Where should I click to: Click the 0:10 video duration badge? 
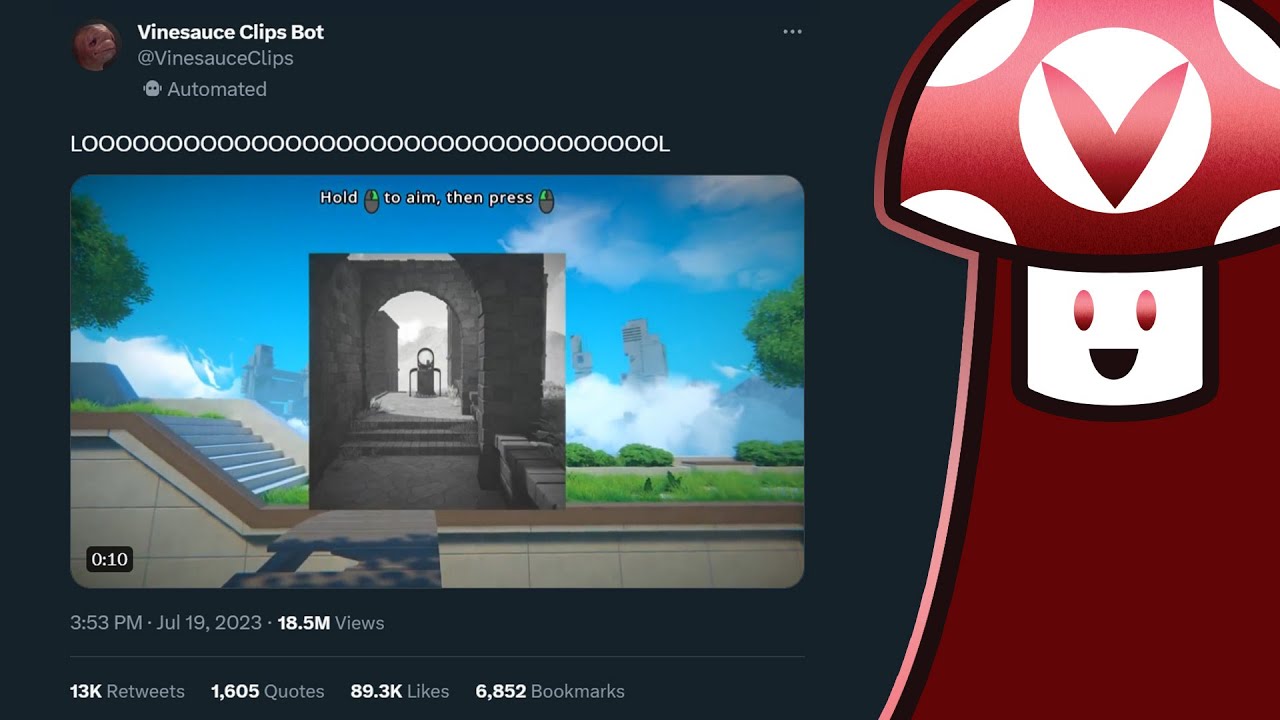(x=109, y=559)
